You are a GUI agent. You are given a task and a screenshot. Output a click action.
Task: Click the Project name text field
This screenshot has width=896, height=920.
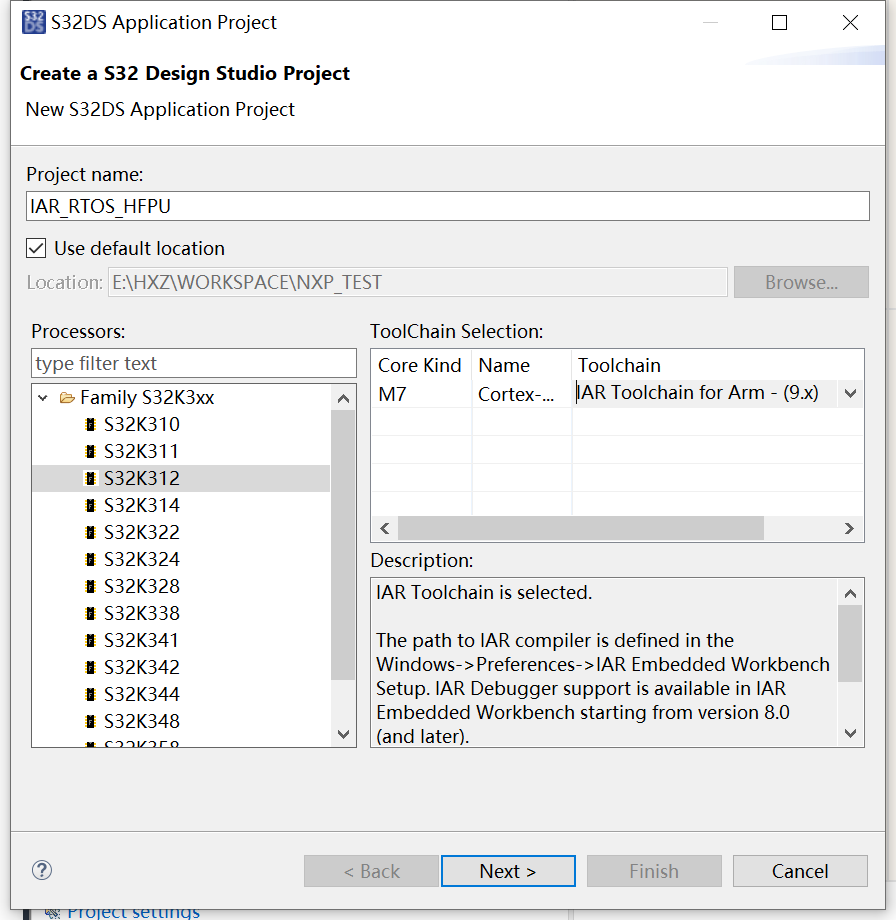448,205
